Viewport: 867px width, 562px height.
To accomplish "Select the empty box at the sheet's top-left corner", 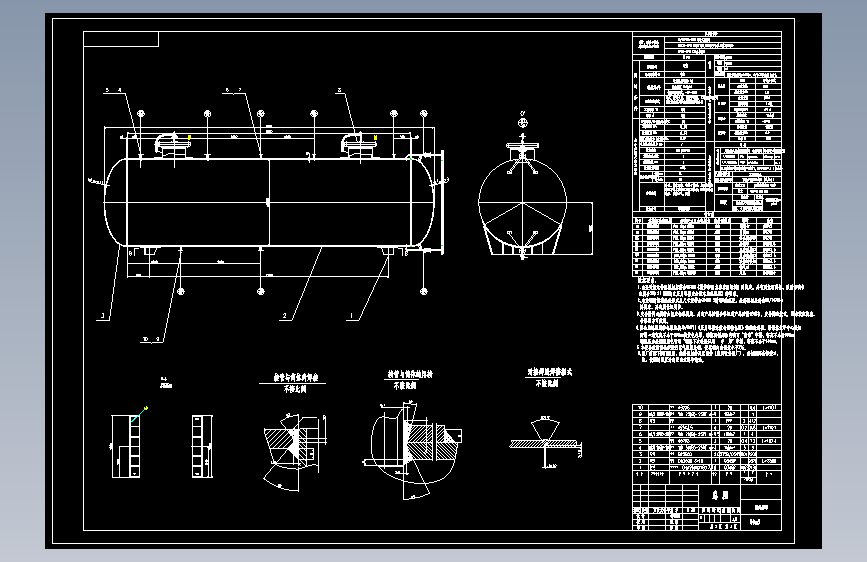I will point(121,39).
